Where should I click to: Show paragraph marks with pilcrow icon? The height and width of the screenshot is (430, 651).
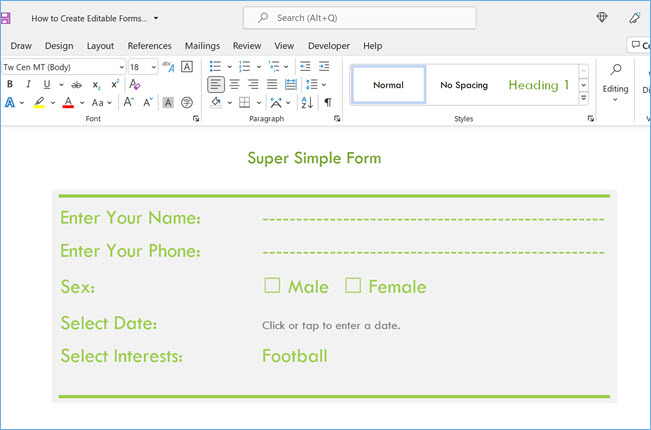[327, 103]
